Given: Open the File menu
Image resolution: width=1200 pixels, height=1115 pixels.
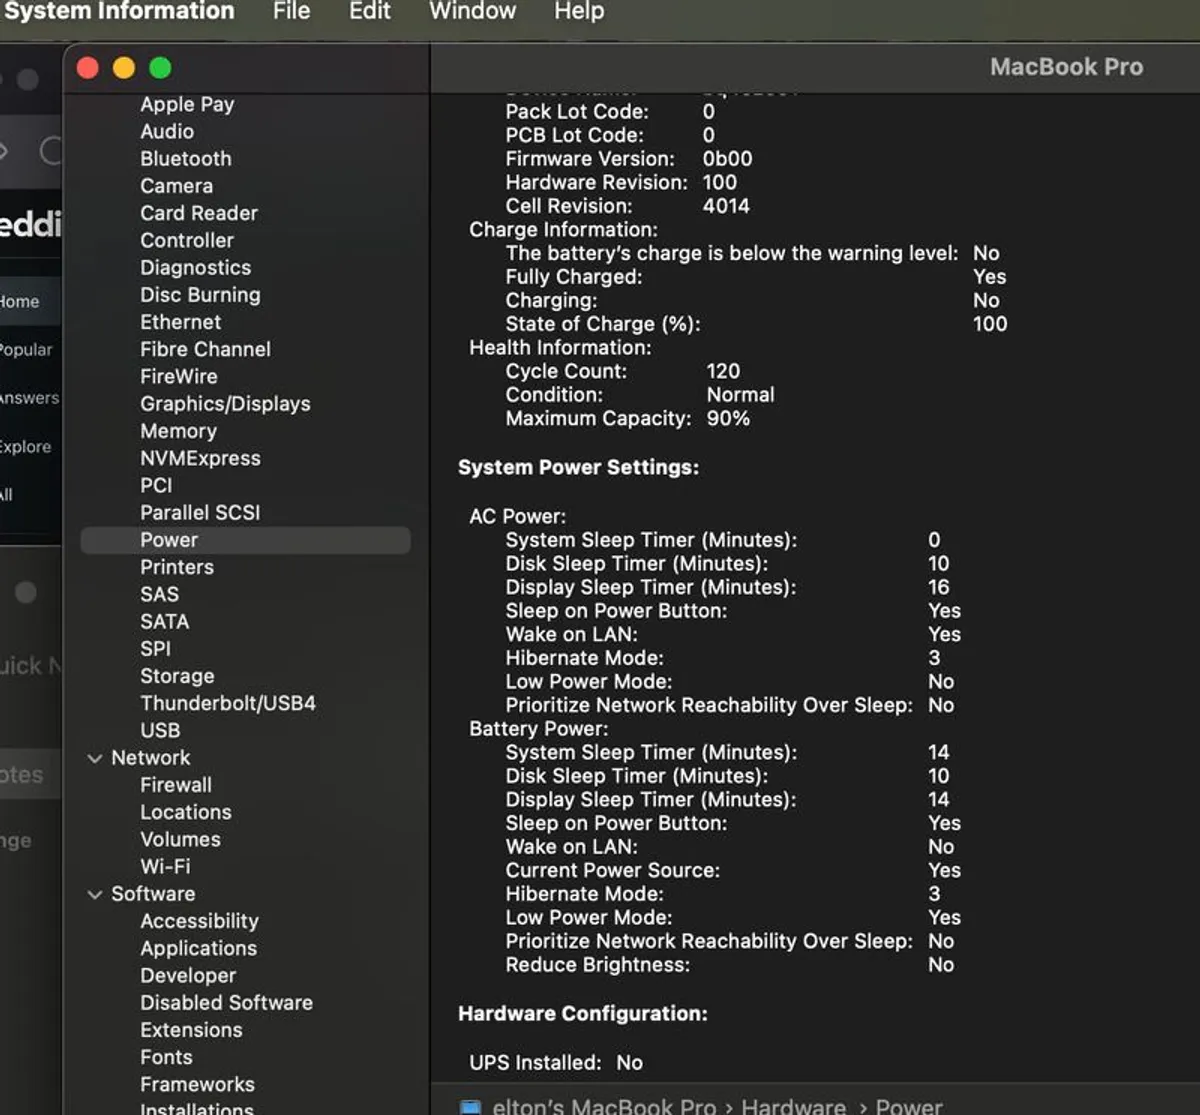Looking at the screenshot, I should tap(291, 12).
